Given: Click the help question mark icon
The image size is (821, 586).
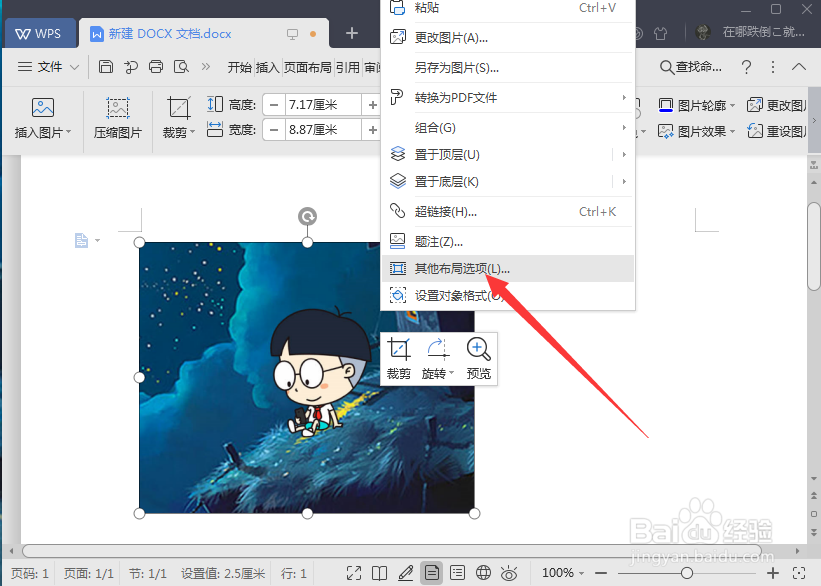Looking at the screenshot, I should coord(747,67).
